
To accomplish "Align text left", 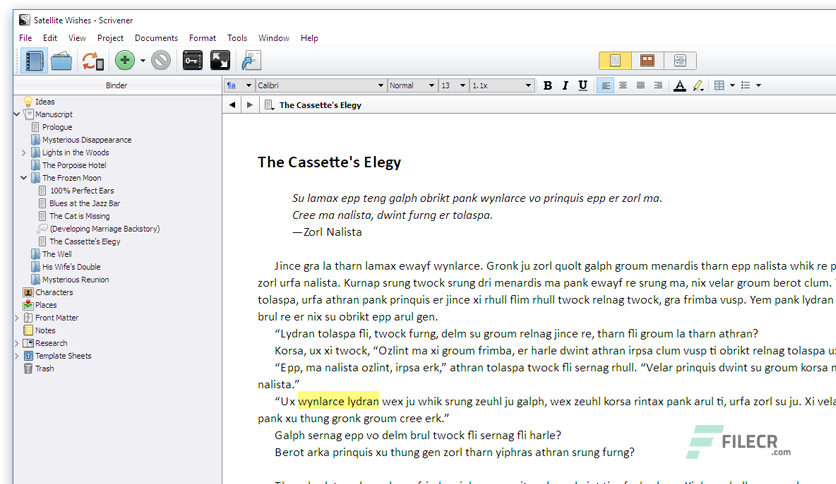I will click(606, 85).
